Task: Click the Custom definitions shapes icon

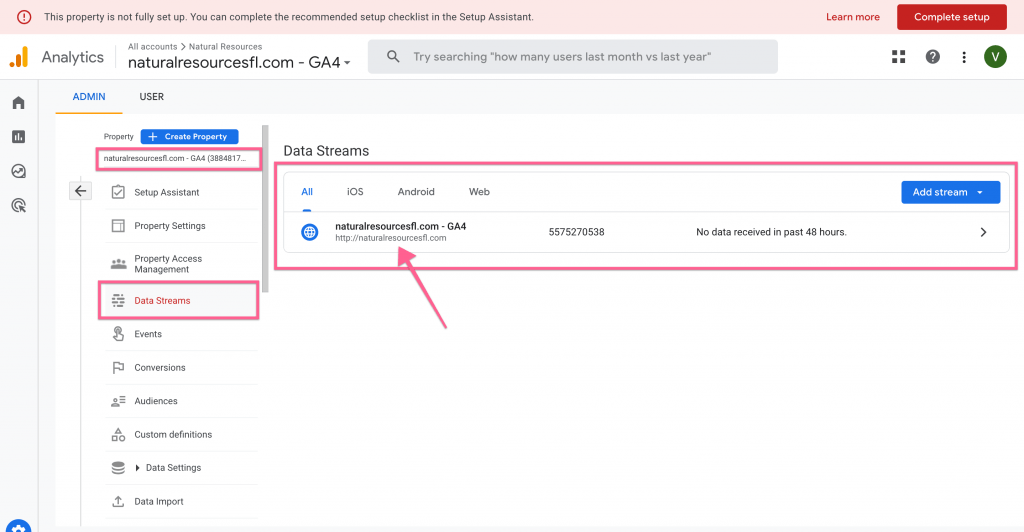Action: (x=118, y=434)
